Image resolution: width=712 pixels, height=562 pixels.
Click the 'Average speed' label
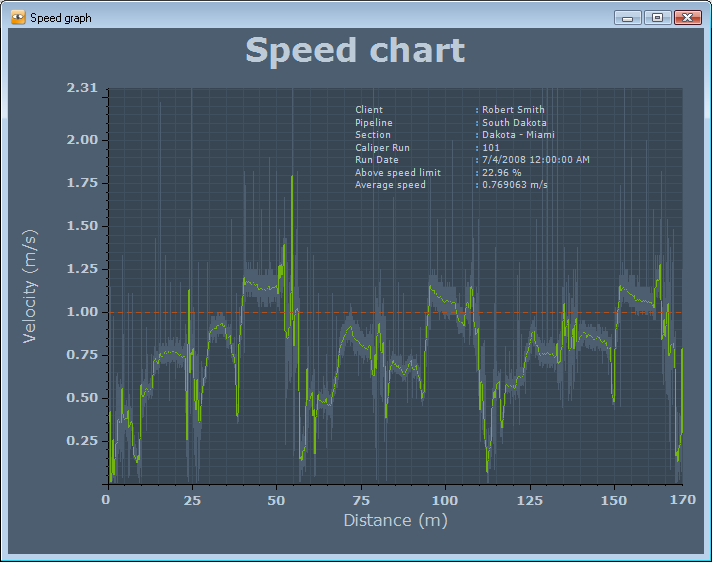(390, 185)
